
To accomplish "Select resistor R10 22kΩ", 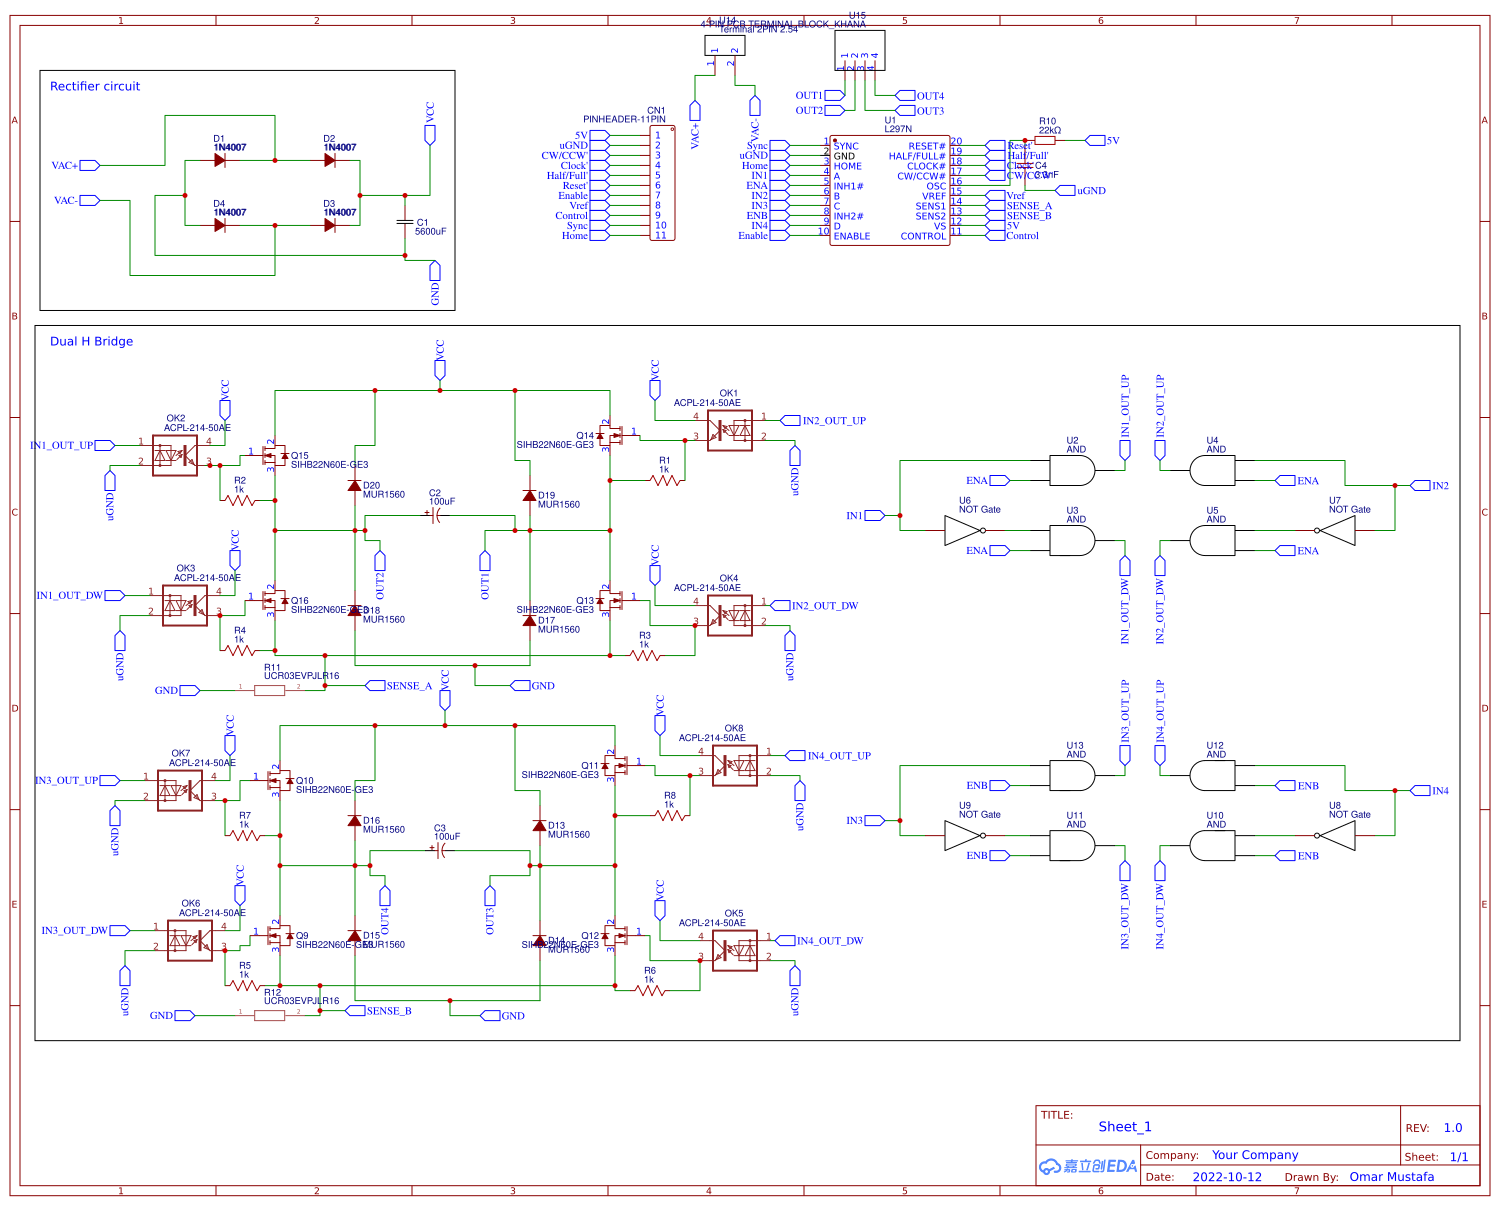I will [x=1047, y=141].
